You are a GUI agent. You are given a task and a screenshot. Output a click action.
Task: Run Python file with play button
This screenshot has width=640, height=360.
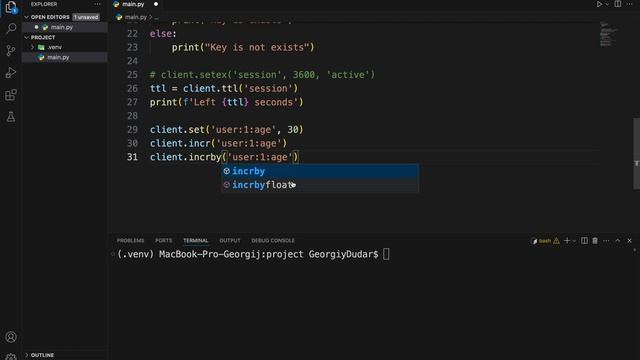(599, 4)
